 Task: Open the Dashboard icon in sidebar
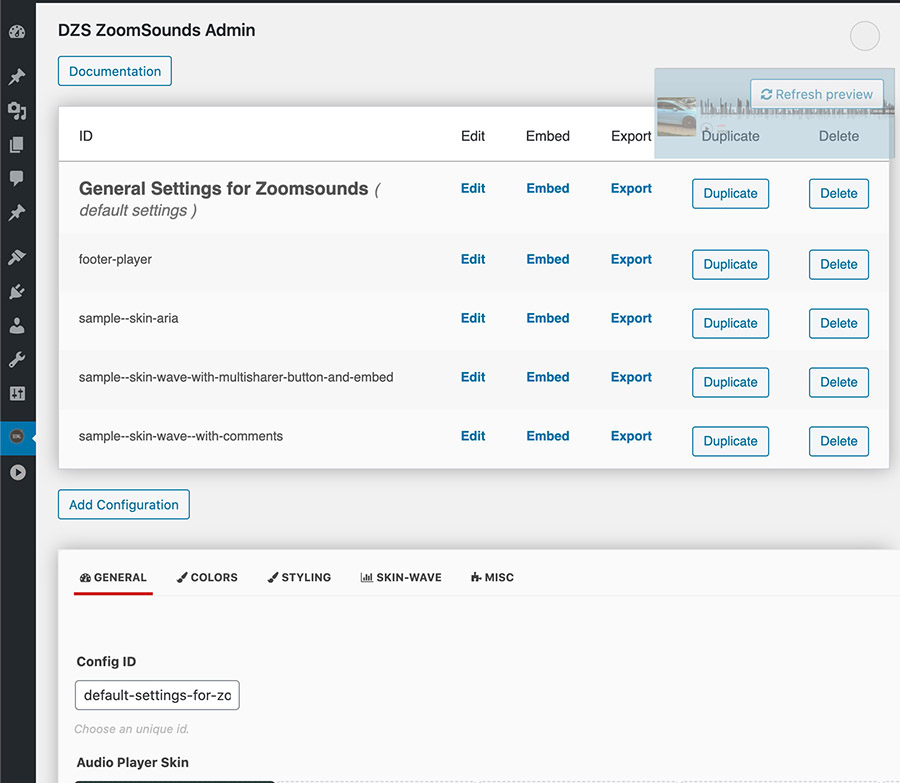17,32
